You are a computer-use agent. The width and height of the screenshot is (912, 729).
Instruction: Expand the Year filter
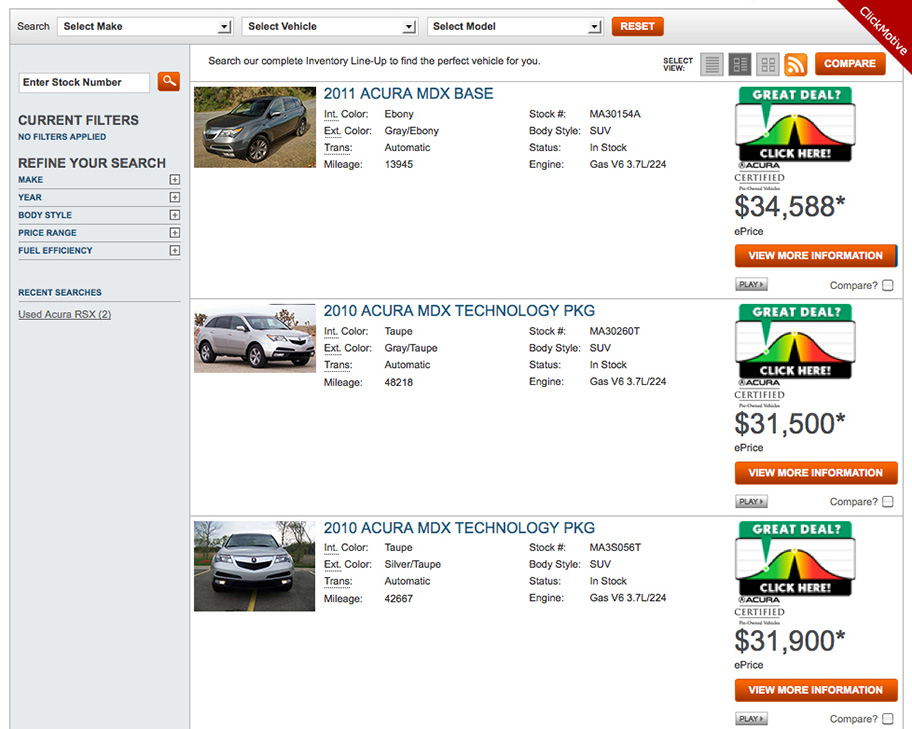tap(174, 197)
